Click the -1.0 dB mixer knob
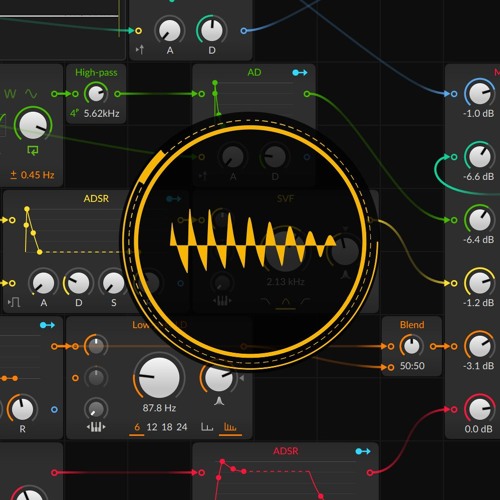This screenshot has width=500, height=500. 480,94
